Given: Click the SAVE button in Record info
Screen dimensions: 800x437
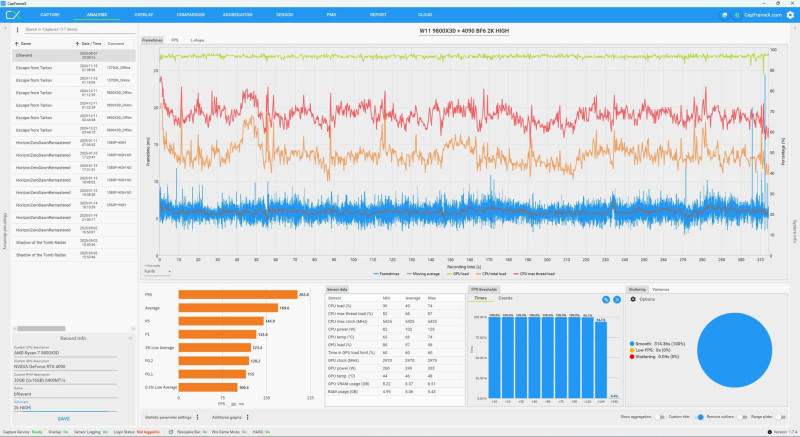Looking at the screenshot, I should click(x=64, y=419).
